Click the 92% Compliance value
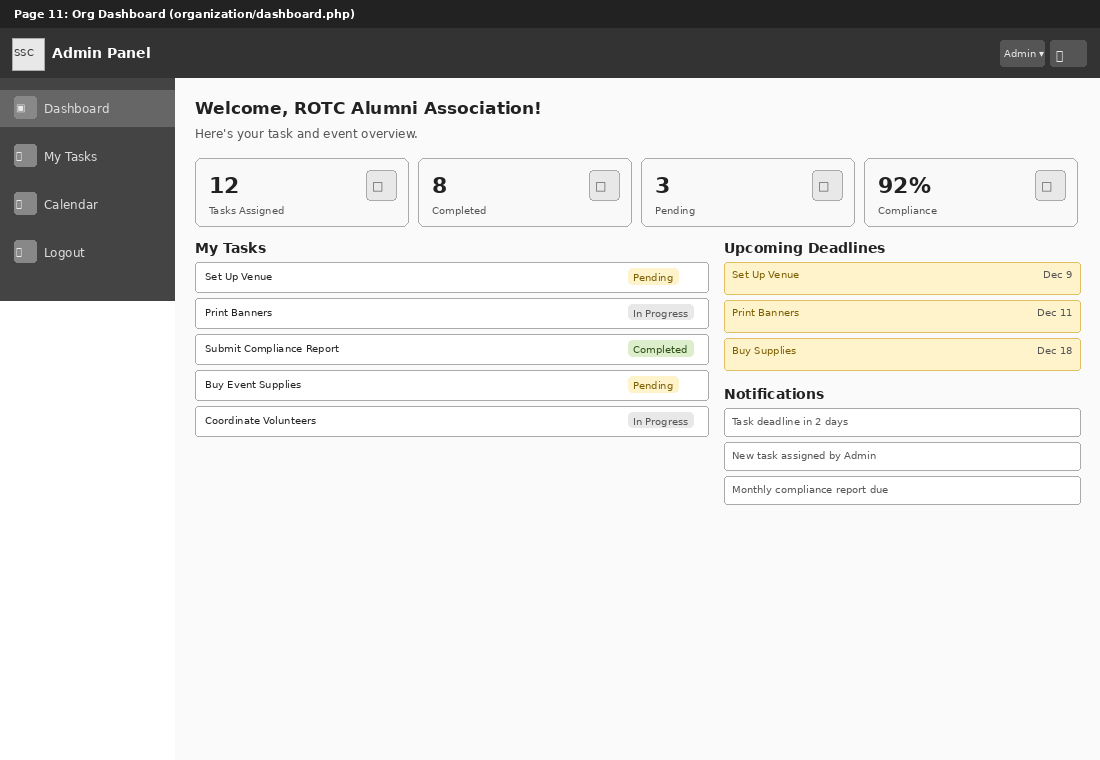 [x=904, y=185]
